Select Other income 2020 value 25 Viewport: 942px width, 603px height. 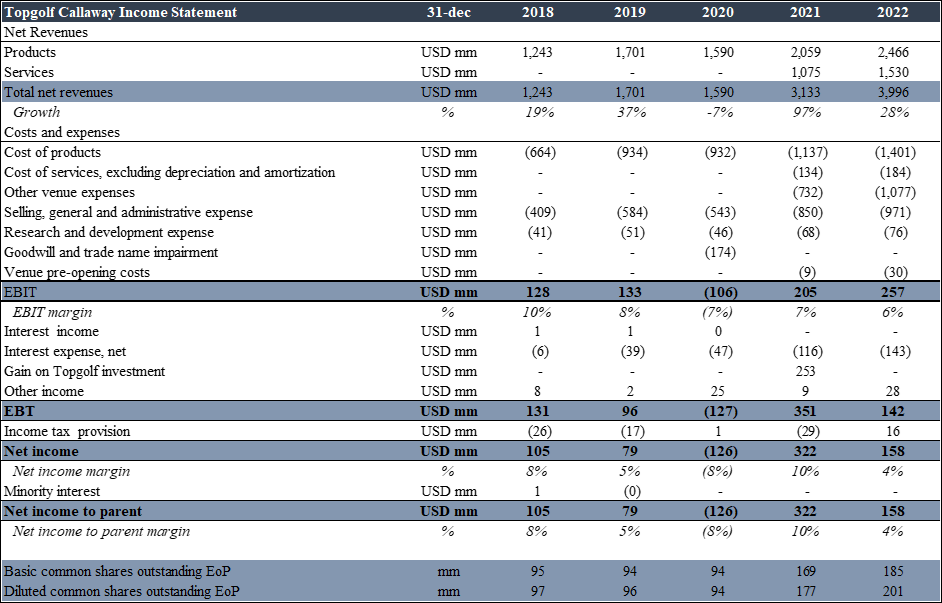point(717,392)
